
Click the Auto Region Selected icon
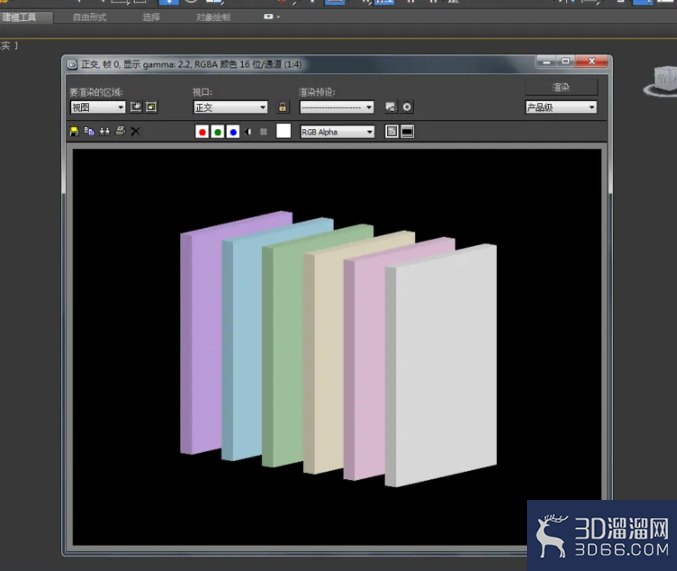coord(151,107)
